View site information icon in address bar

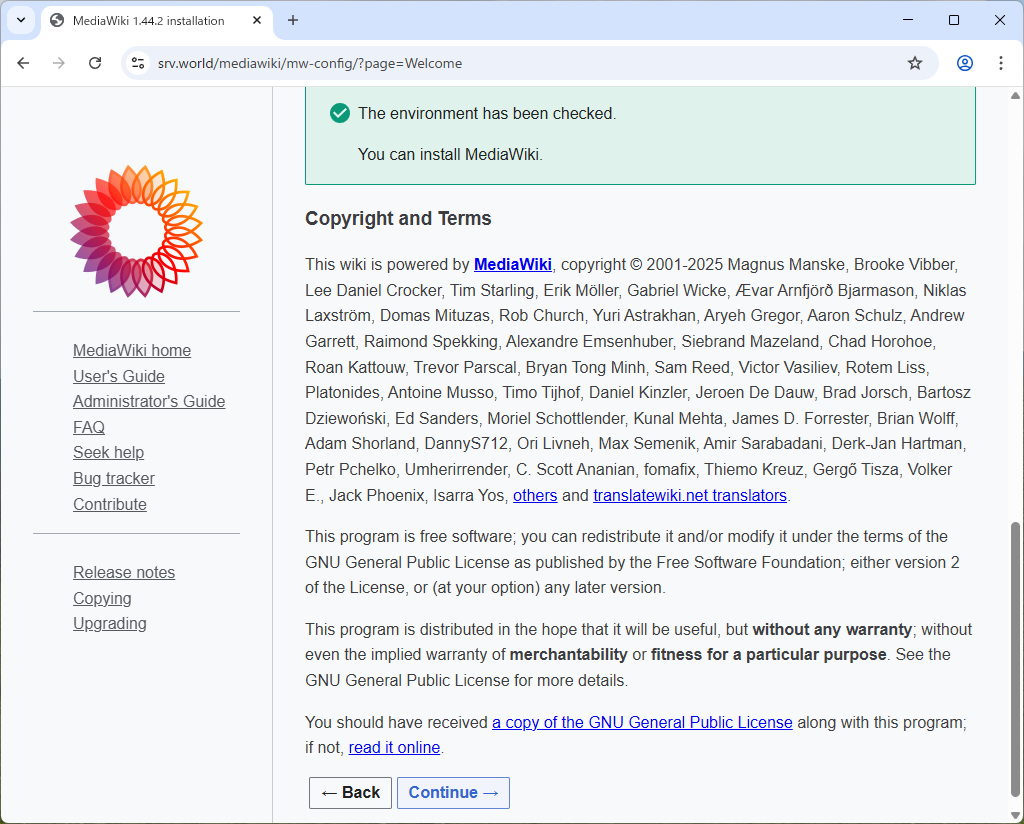point(139,63)
